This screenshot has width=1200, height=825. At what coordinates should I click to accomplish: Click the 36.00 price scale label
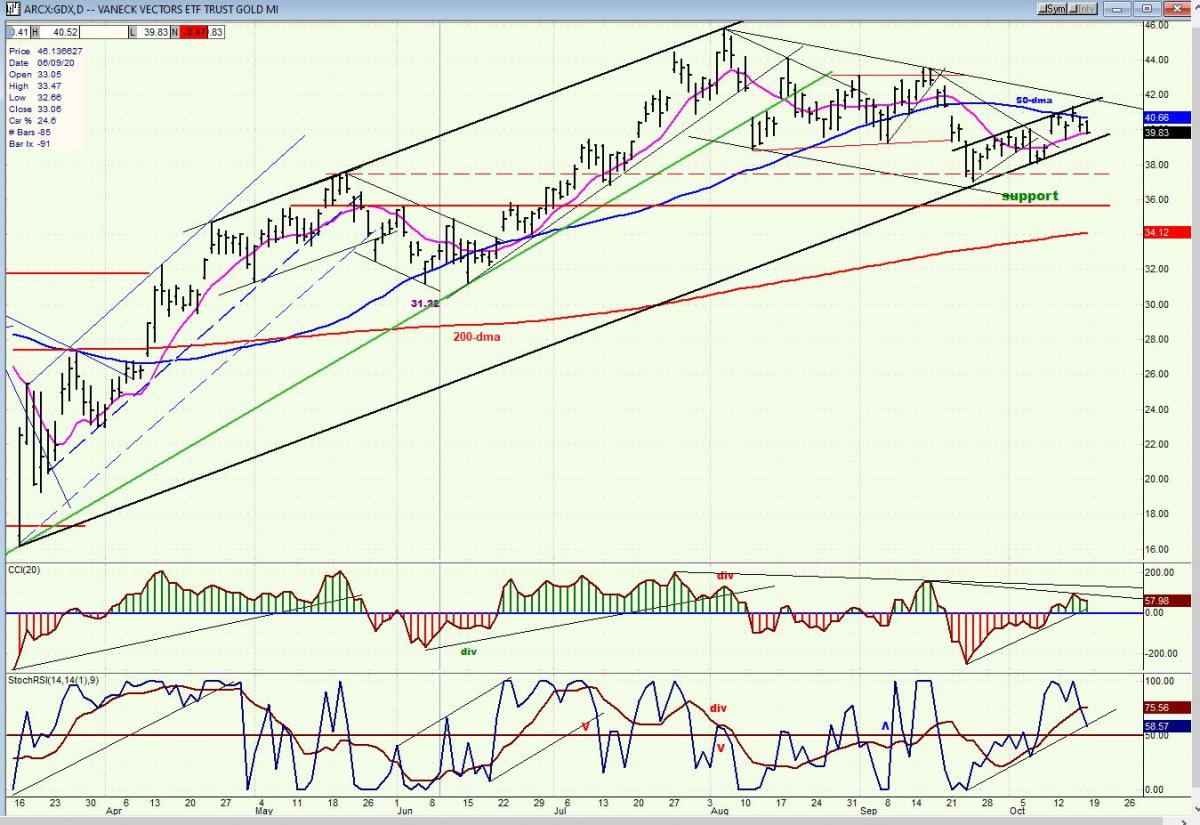1157,200
